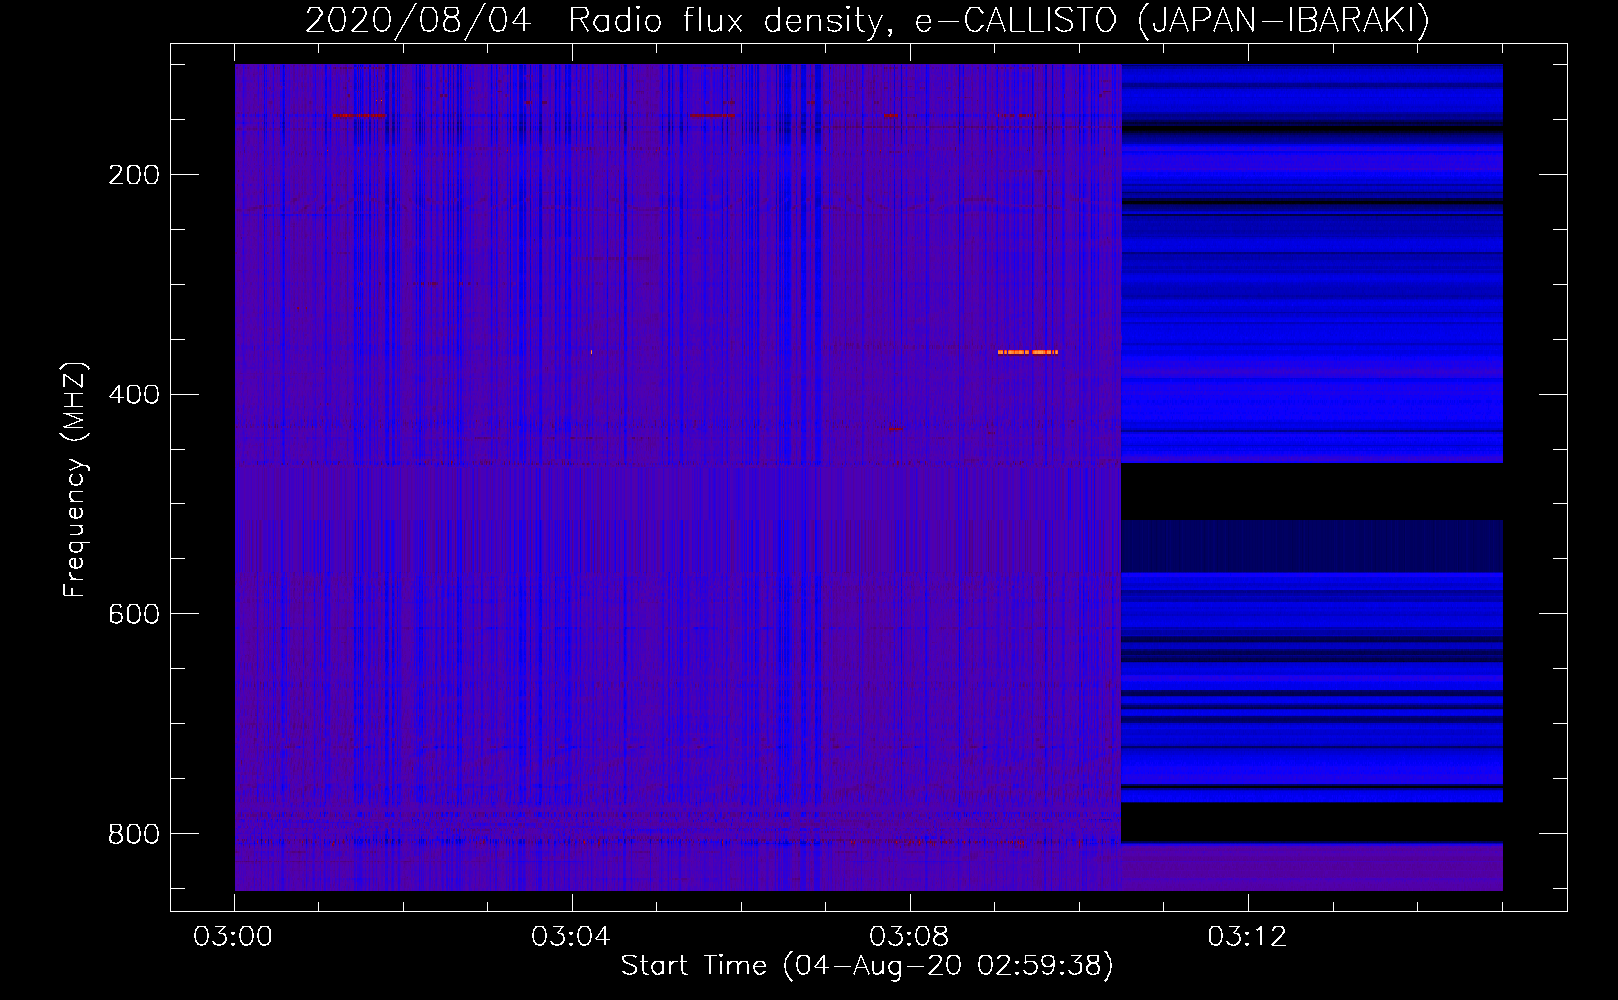The height and width of the screenshot is (1000, 1618).
Task: Click the Frequency (MHZ) axis title
Action: click(x=76, y=480)
